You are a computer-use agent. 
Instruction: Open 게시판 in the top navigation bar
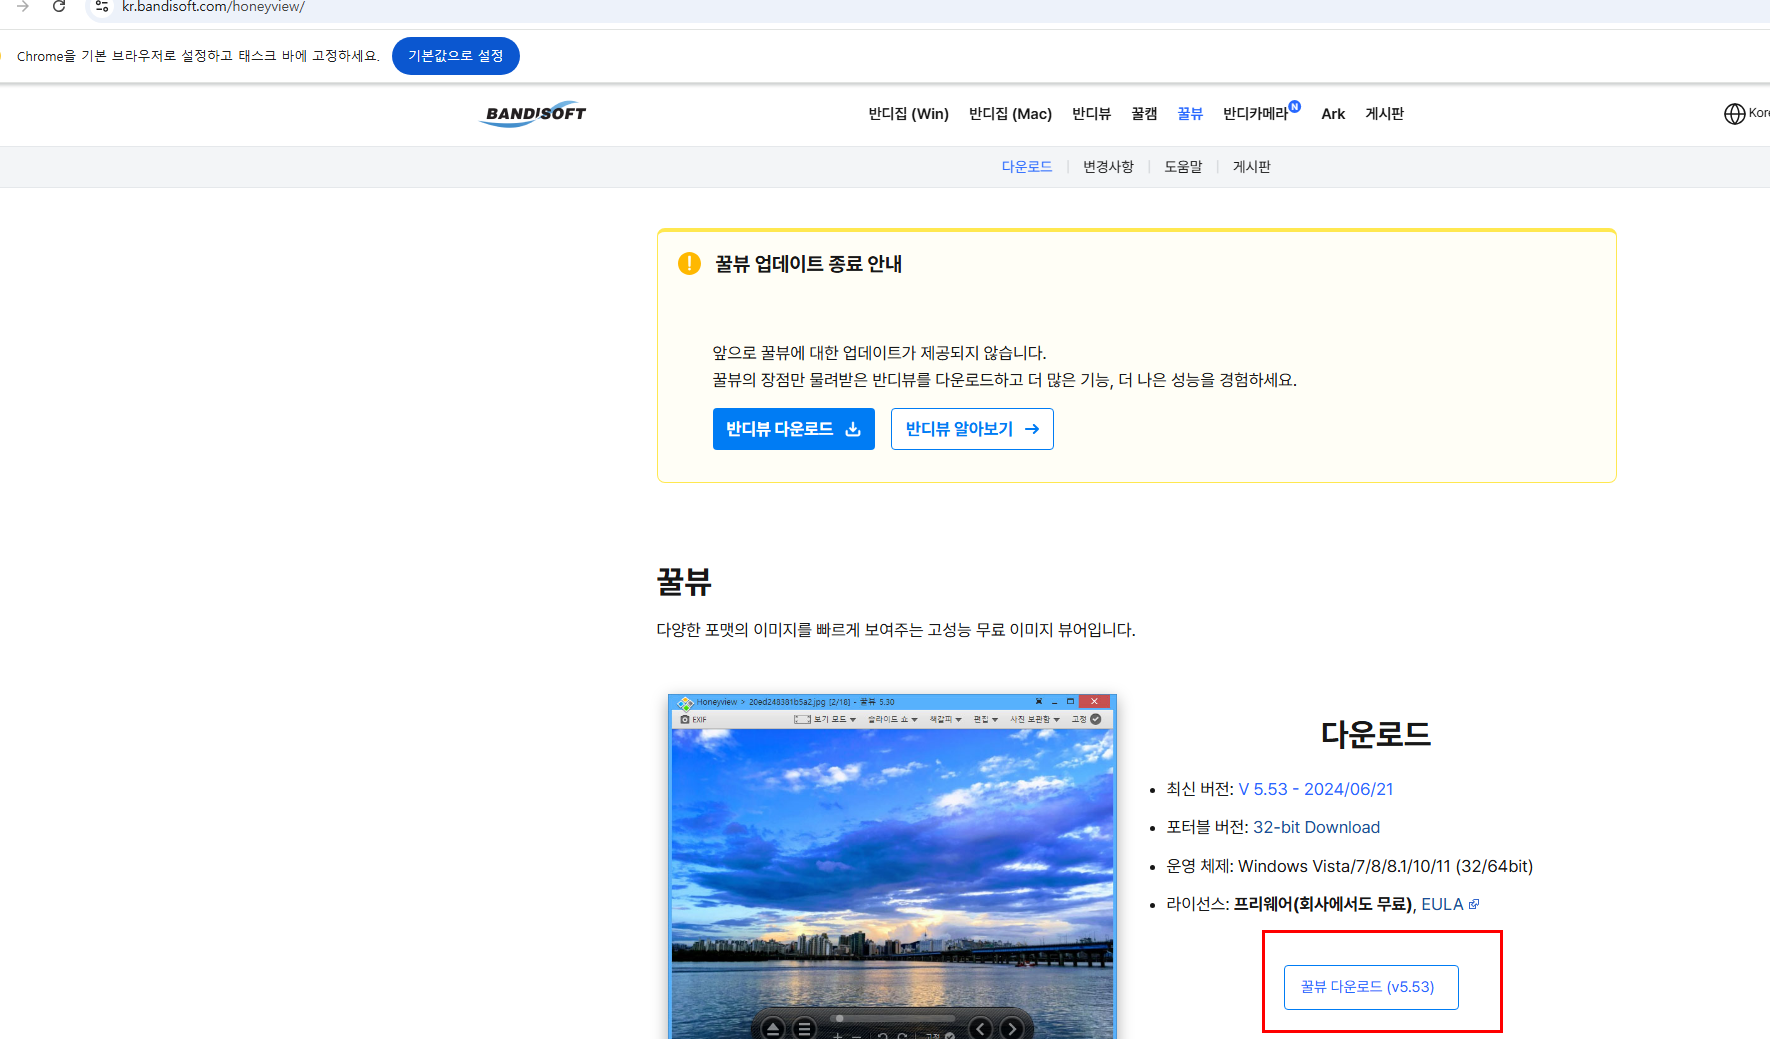click(x=1385, y=114)
